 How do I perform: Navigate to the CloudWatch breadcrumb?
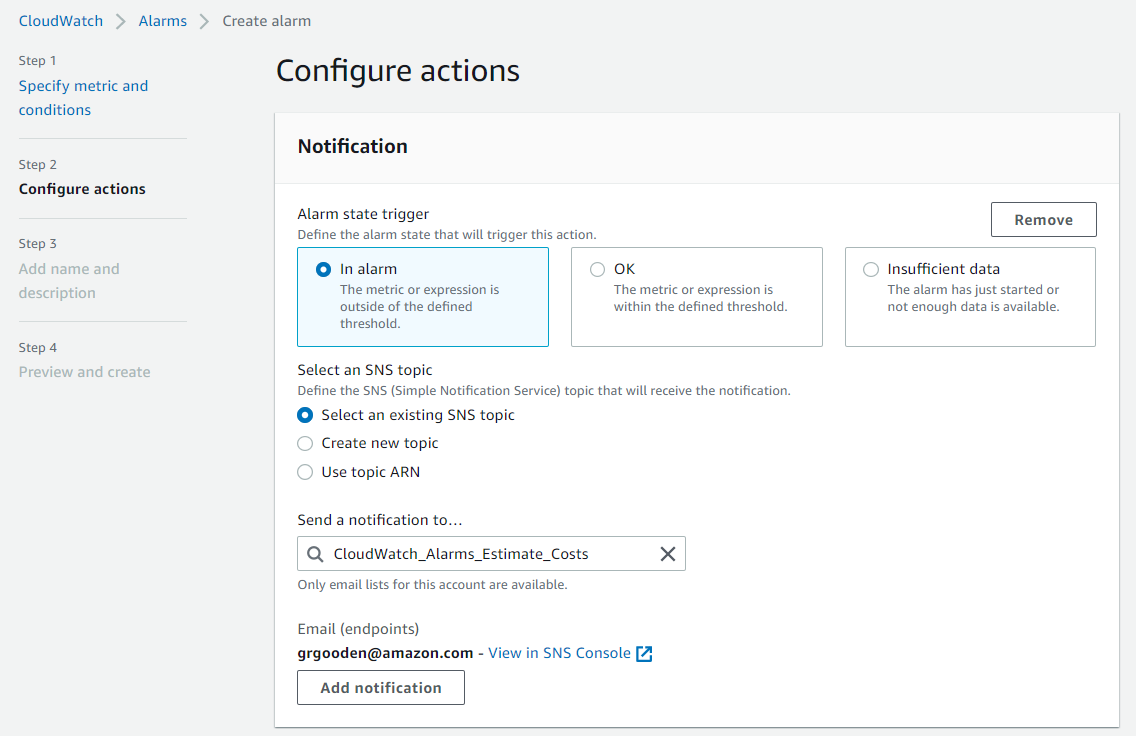coord(60,20)
